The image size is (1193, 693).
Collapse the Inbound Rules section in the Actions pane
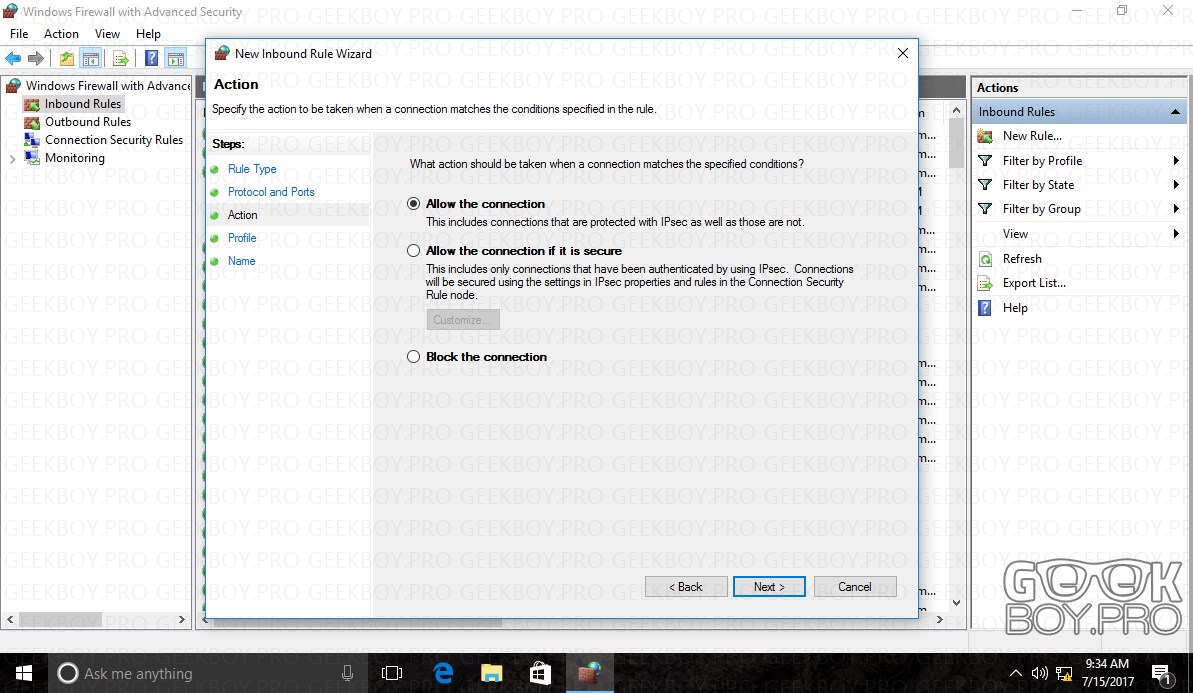(1176, 112)
